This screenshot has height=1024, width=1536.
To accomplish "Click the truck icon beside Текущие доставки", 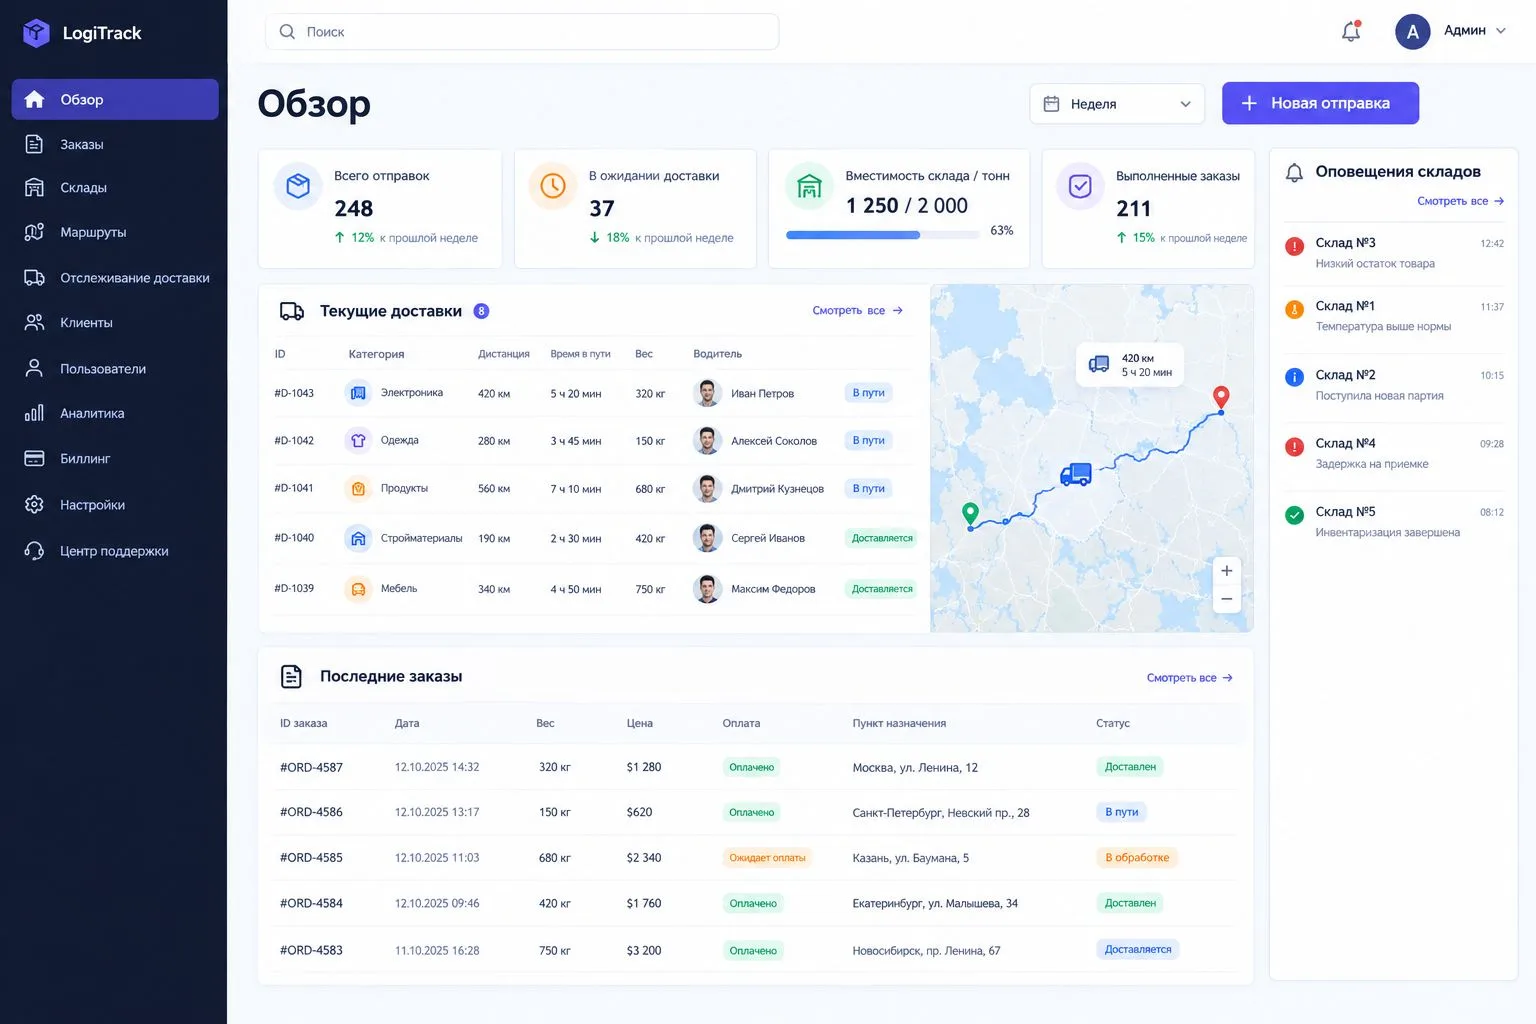I will click(292, 311).
